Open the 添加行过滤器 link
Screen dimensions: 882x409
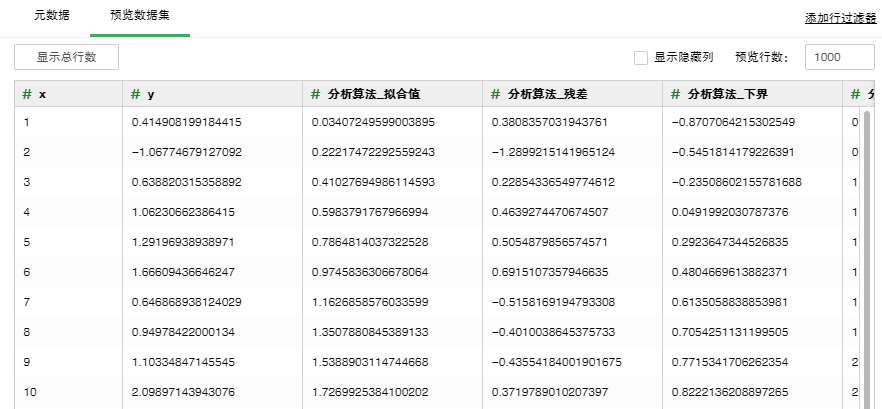click(840, 18)
